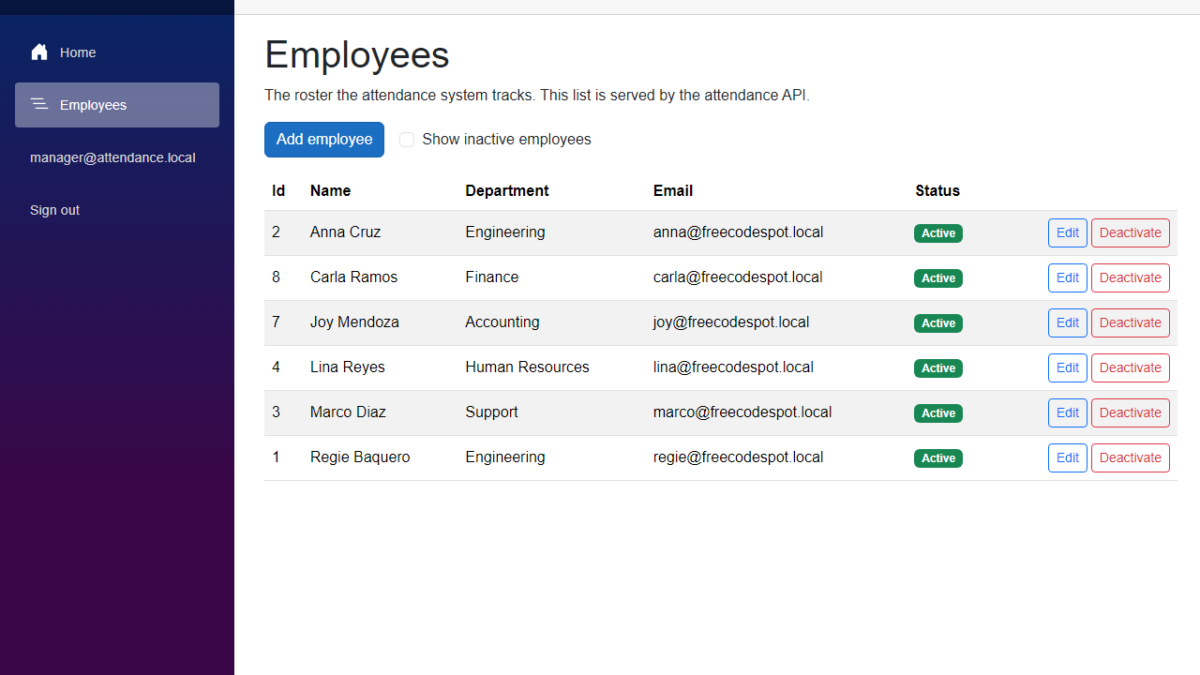The image size is (1200, 675).
Task: Click the Active badge for Joy Mendoza
Action: tap(938, 323)
